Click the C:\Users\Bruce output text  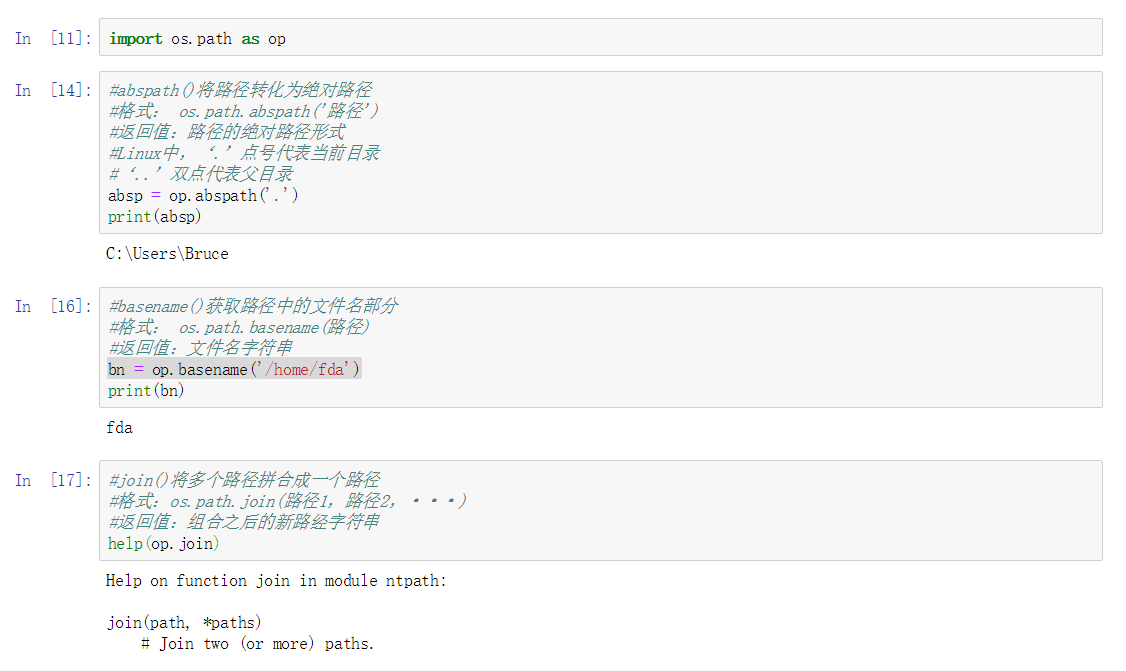167,254
